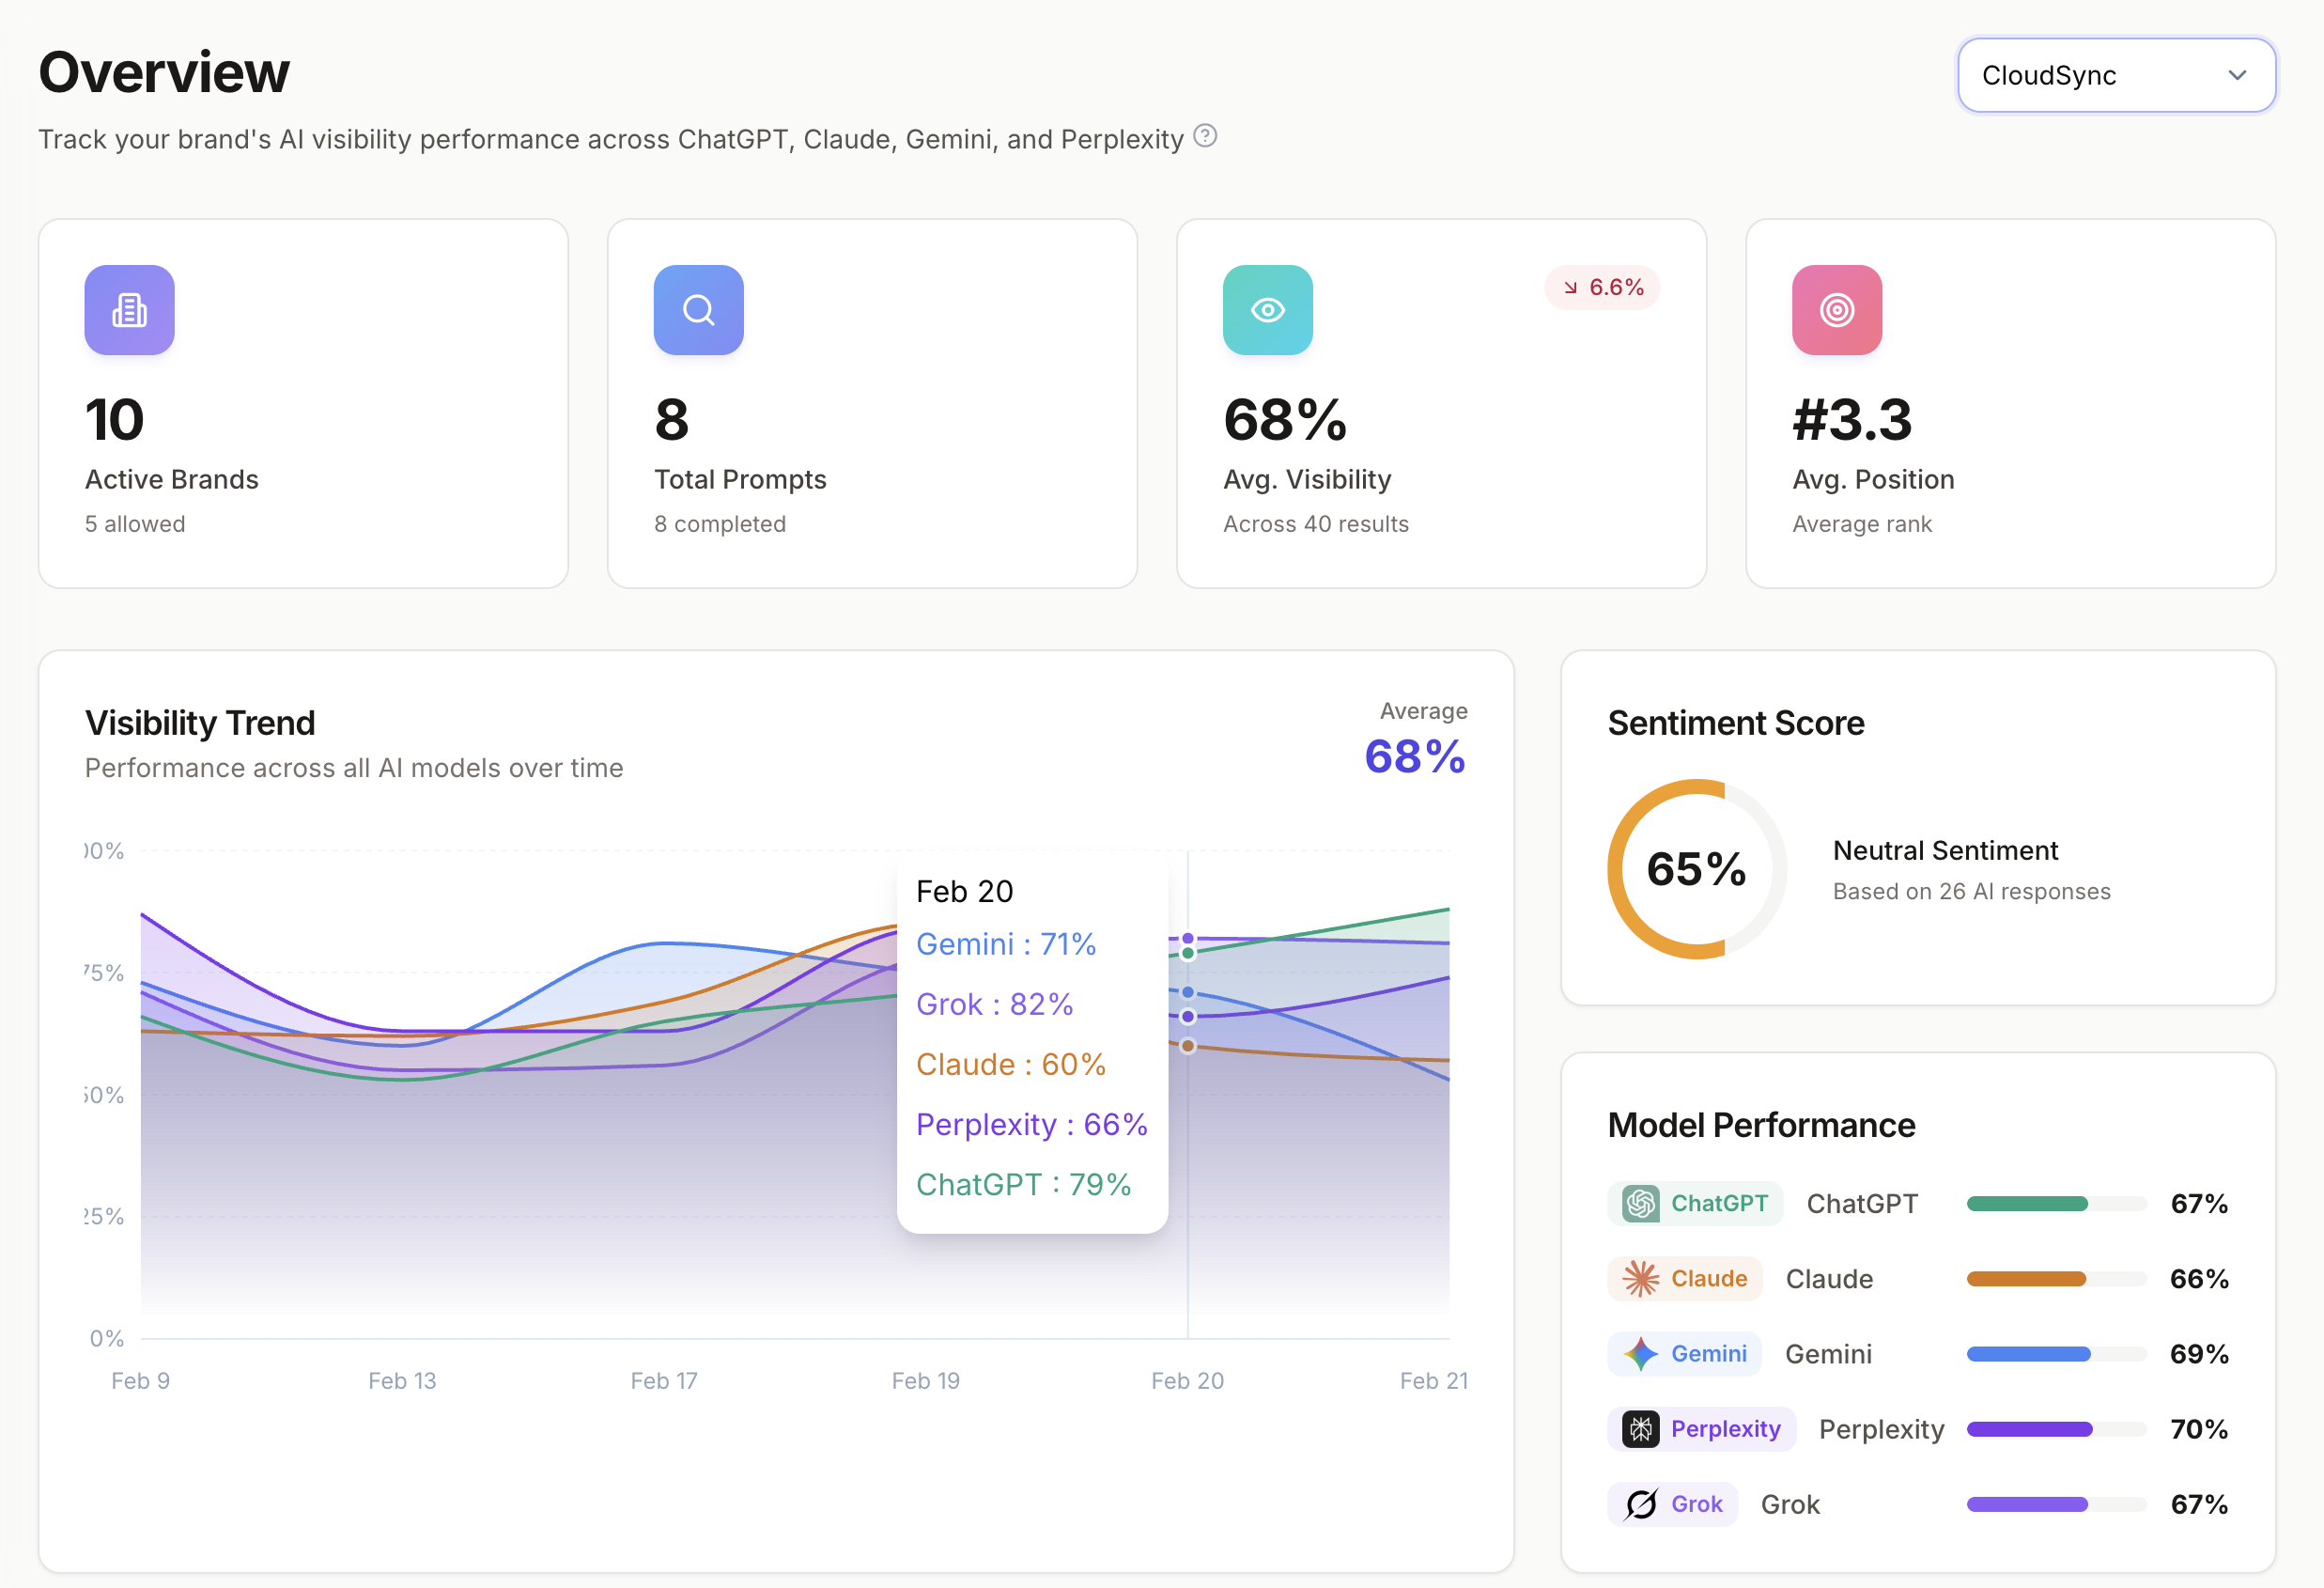The image size is (2324, 1588).
Task: Click the Visibility Trend section heading
Action: (x=199, y=722)
